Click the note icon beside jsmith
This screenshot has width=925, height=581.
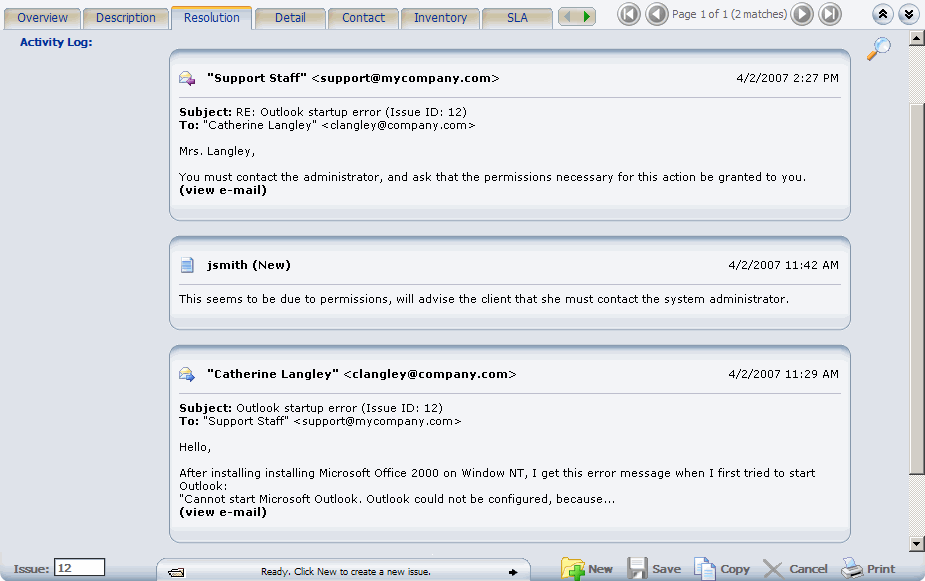[187, 265]
